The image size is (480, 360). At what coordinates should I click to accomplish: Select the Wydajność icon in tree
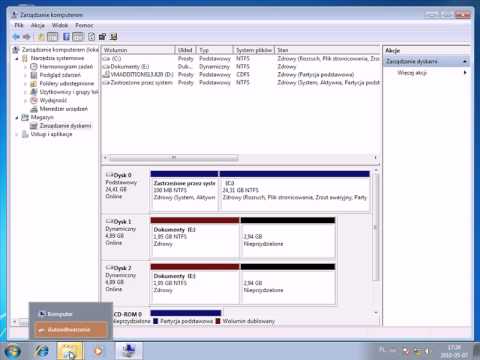34,100
